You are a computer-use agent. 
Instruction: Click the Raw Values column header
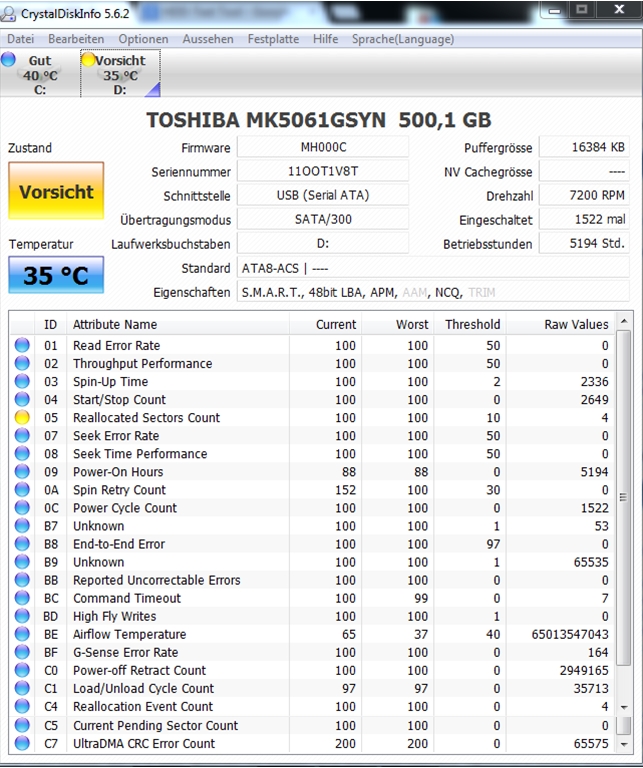(x=560, y=324)
